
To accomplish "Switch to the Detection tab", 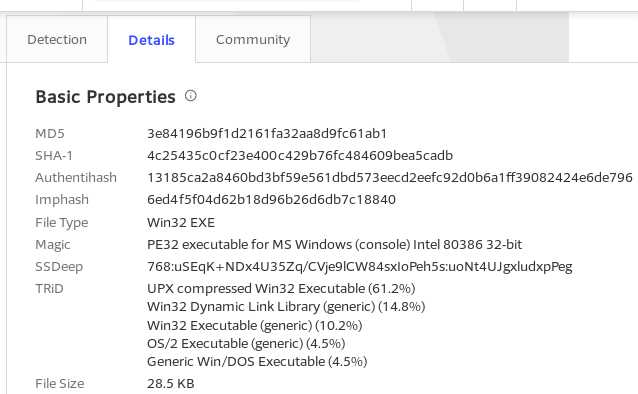I will pyautogui.click(x=57, y=39).
